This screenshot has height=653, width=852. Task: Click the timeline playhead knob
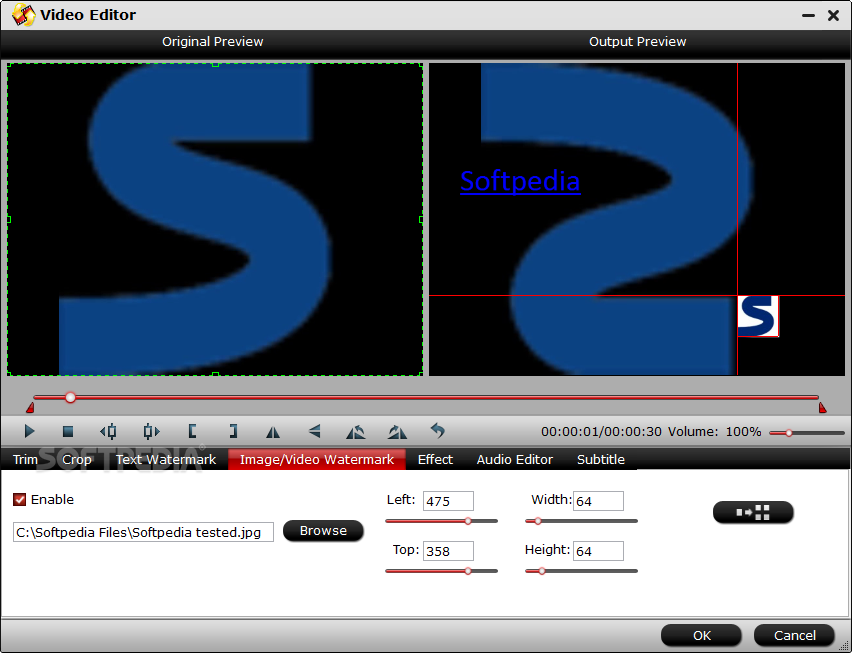point(70,398)
